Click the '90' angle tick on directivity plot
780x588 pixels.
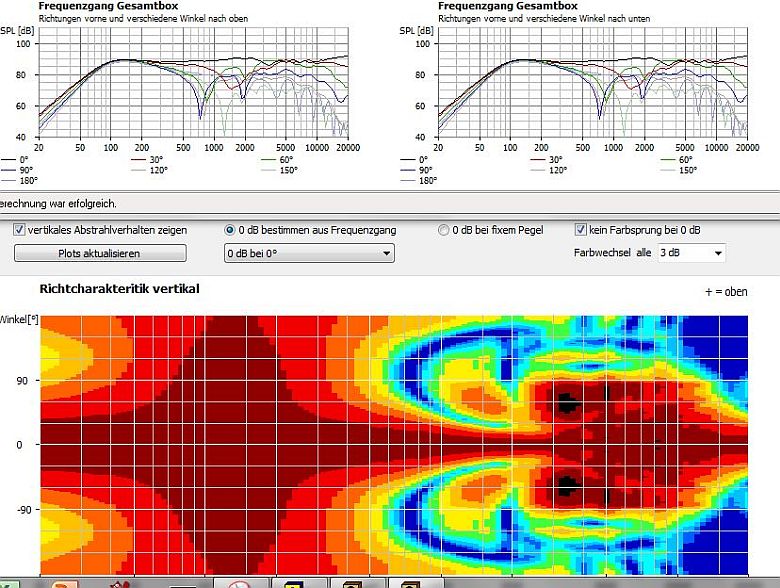point(22,381)
